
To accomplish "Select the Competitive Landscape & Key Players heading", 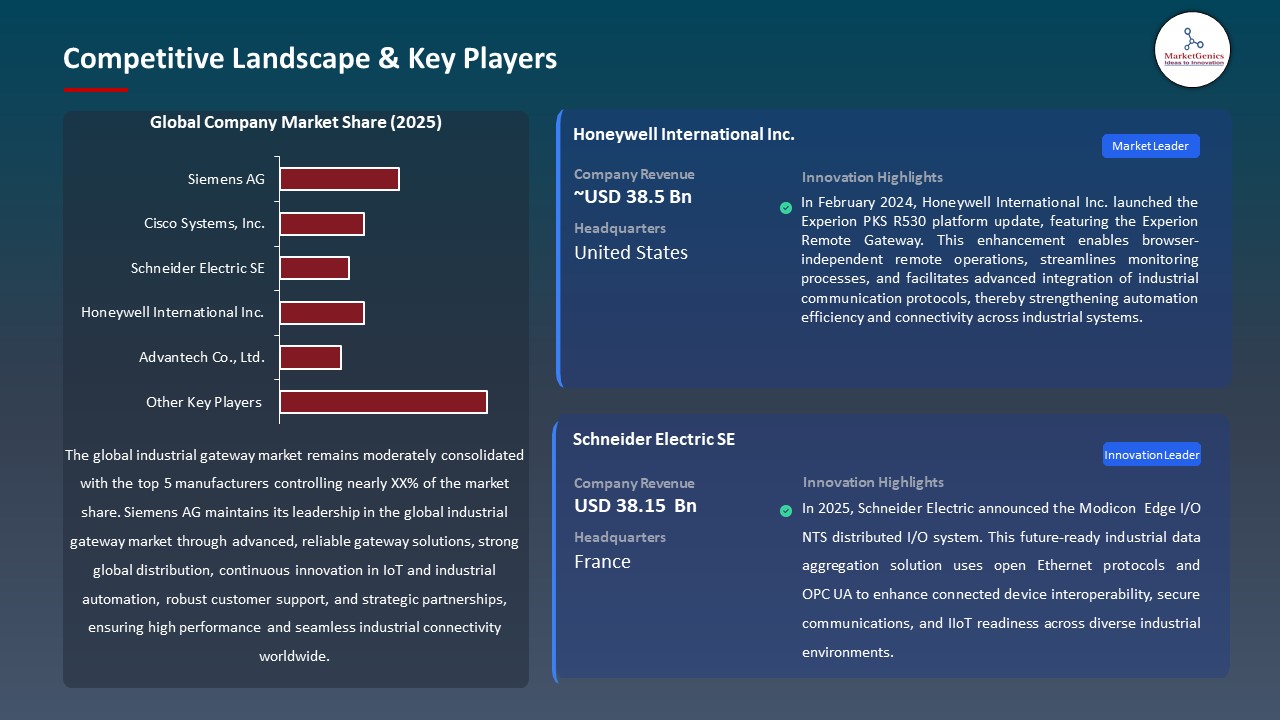I will (x=310, y=59).
